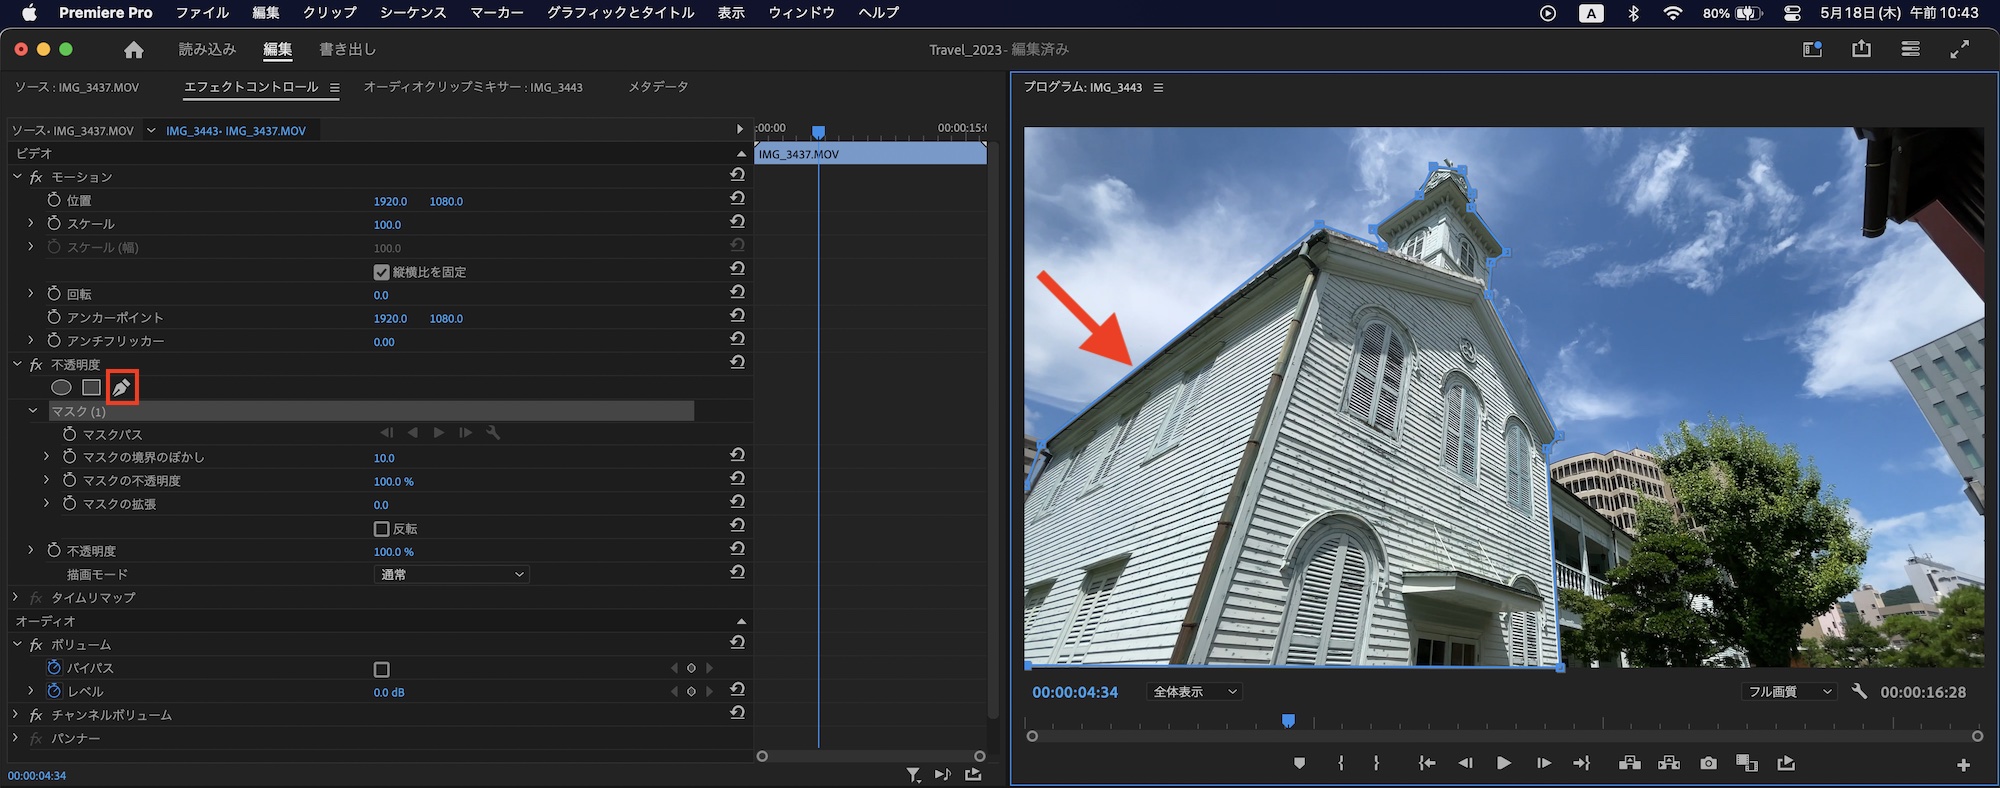Image resolution: width=2000 pixels, height=788 pixels.
Task: Open the blend mode (通常) dropdown
Action: 451,575
